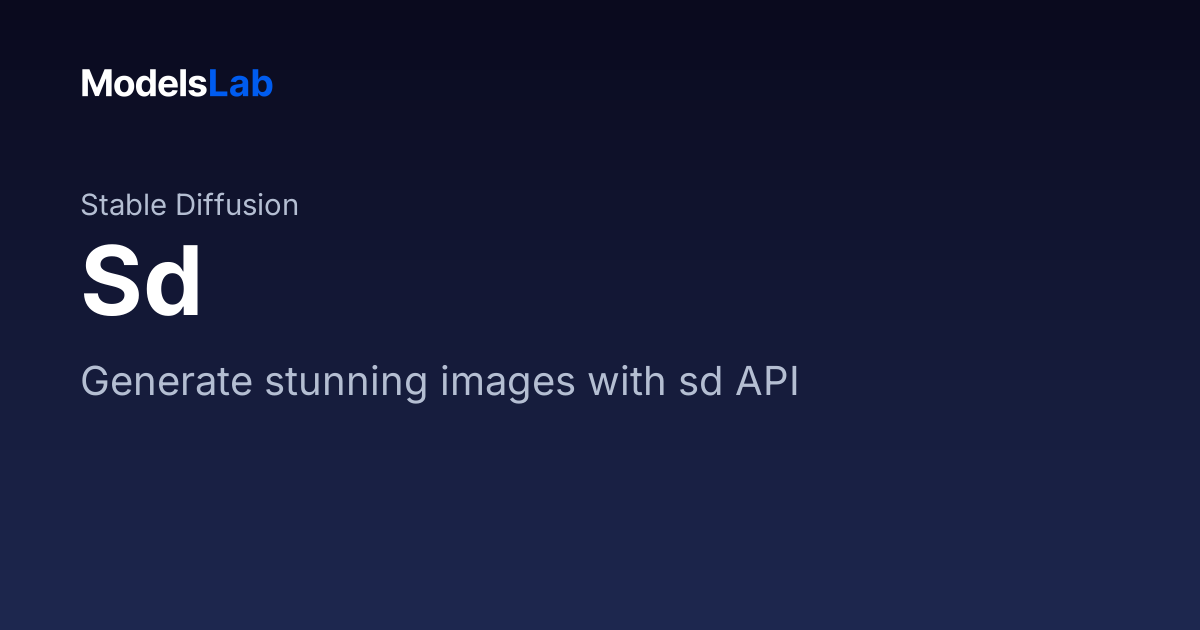Click the capital "G" starting the tagline
This screenshot has height=630, width=1200.
coord(97,382)
